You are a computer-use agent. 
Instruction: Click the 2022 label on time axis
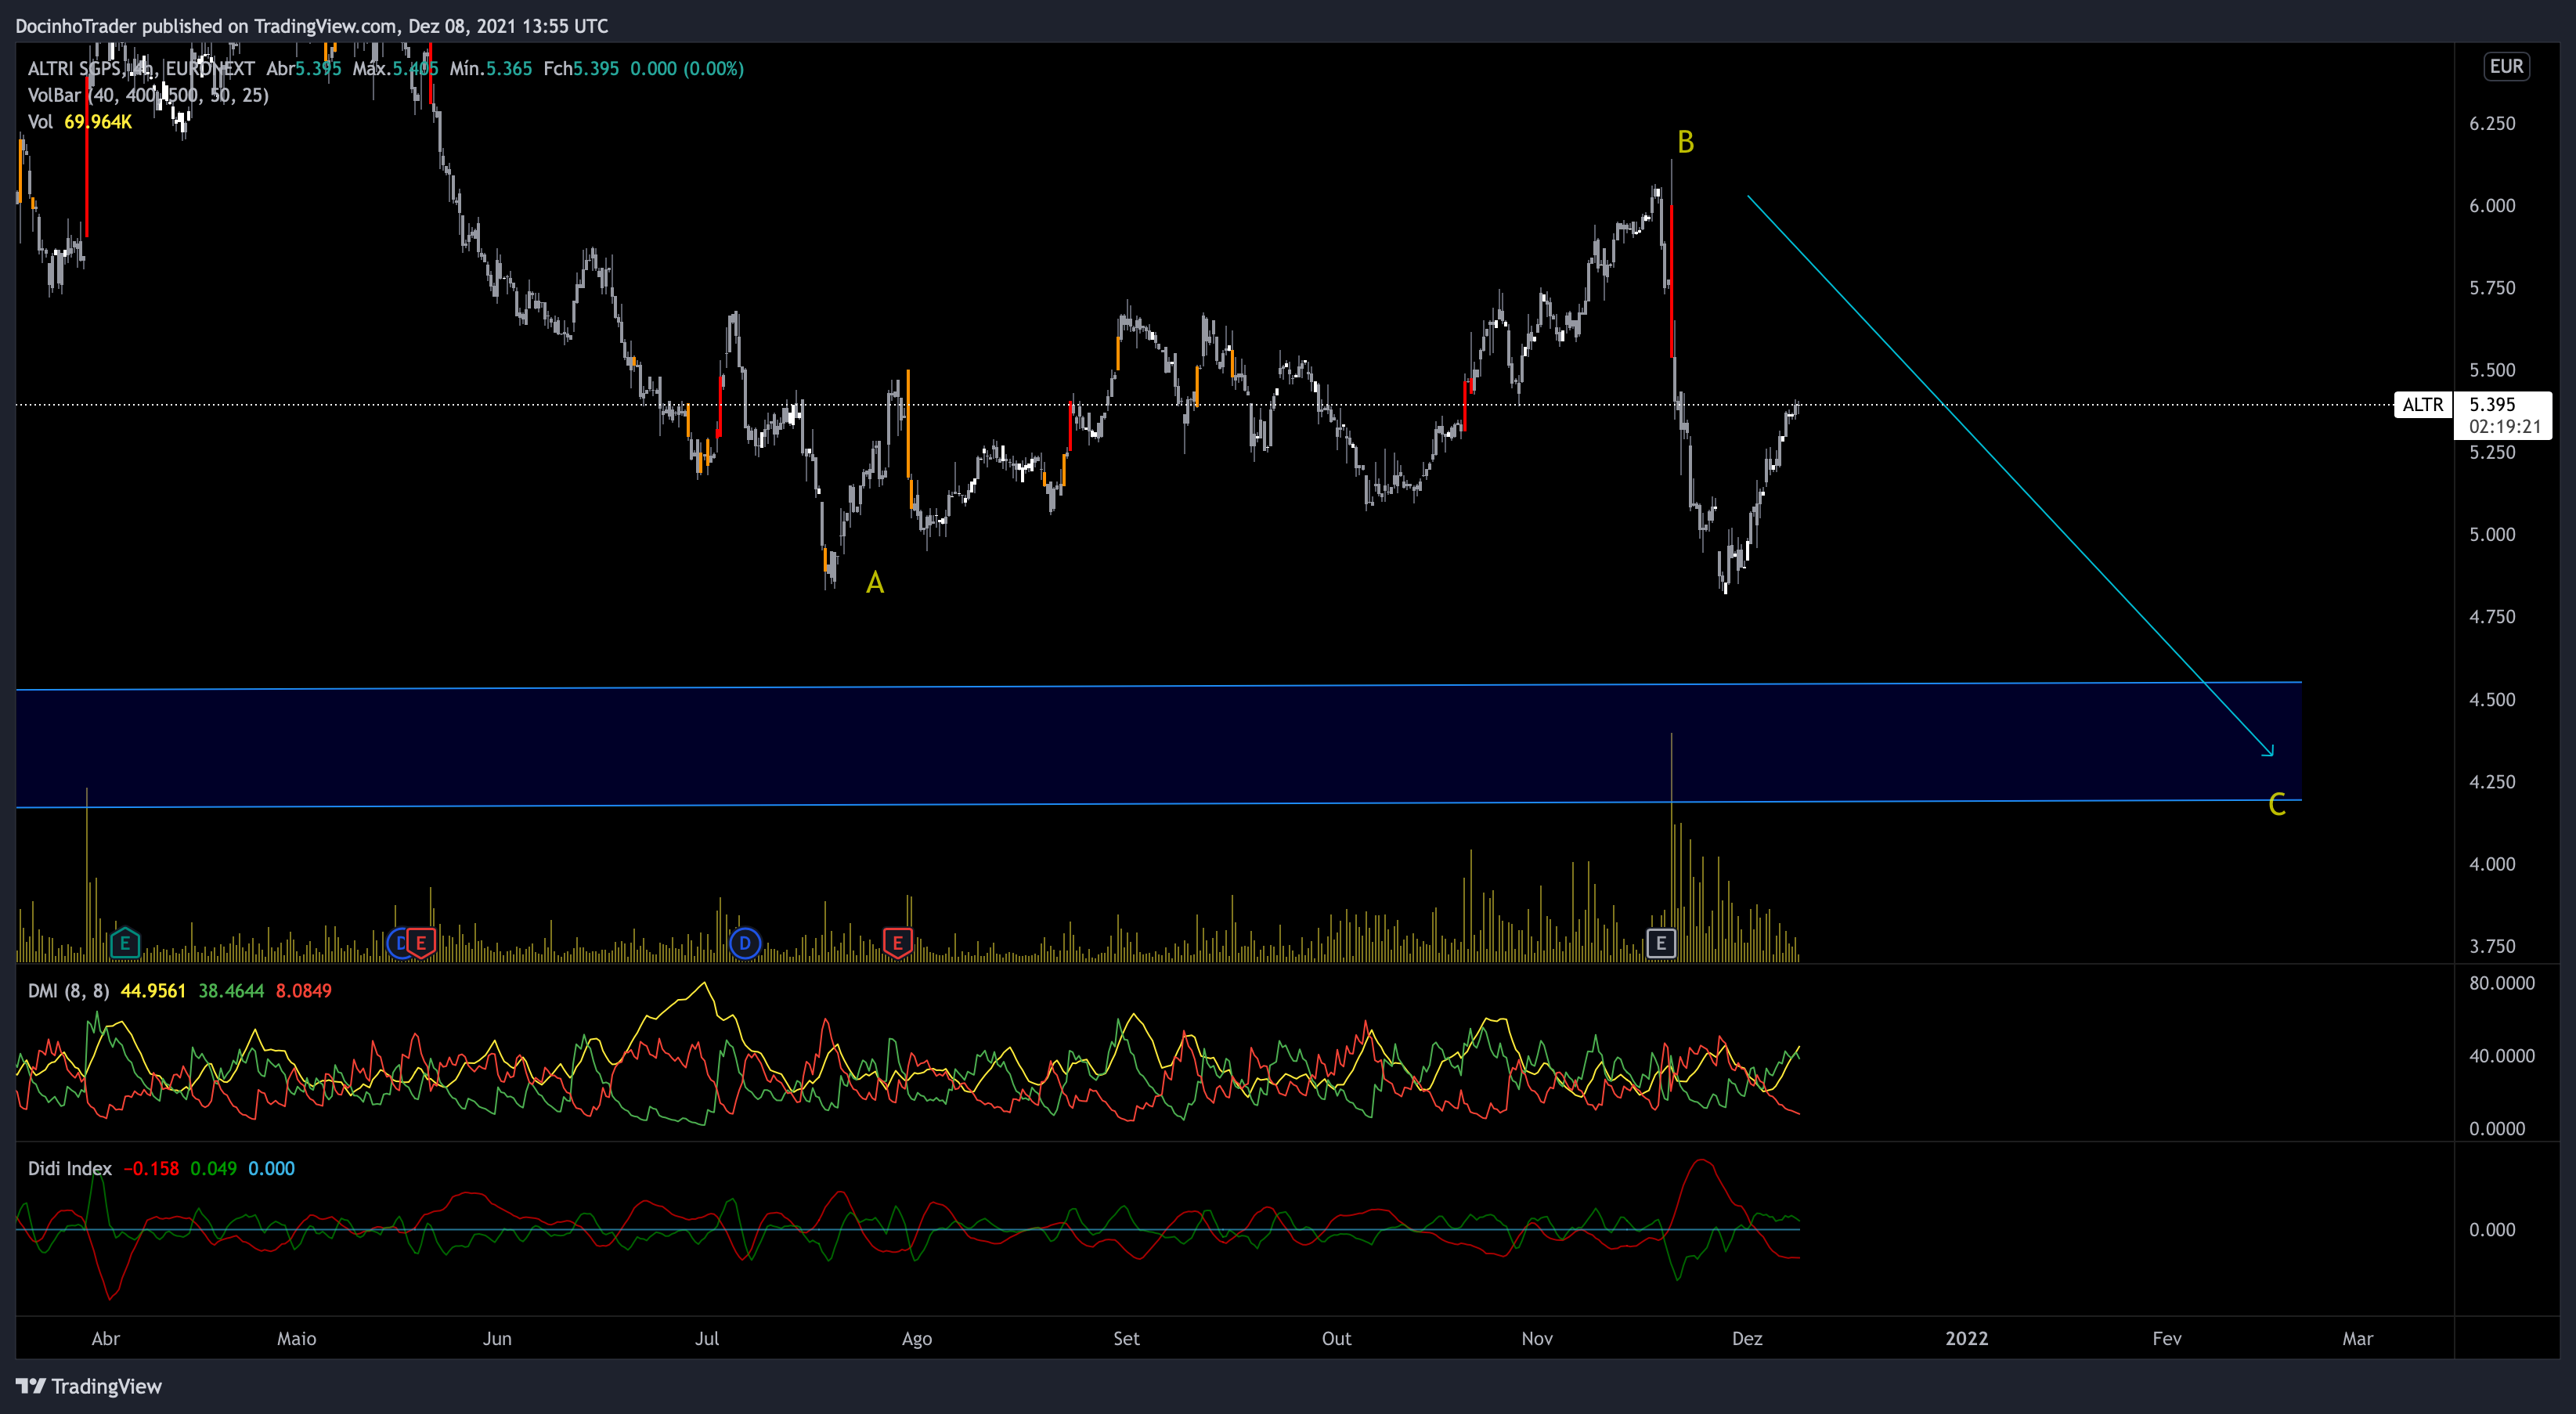point(1966,1338)
